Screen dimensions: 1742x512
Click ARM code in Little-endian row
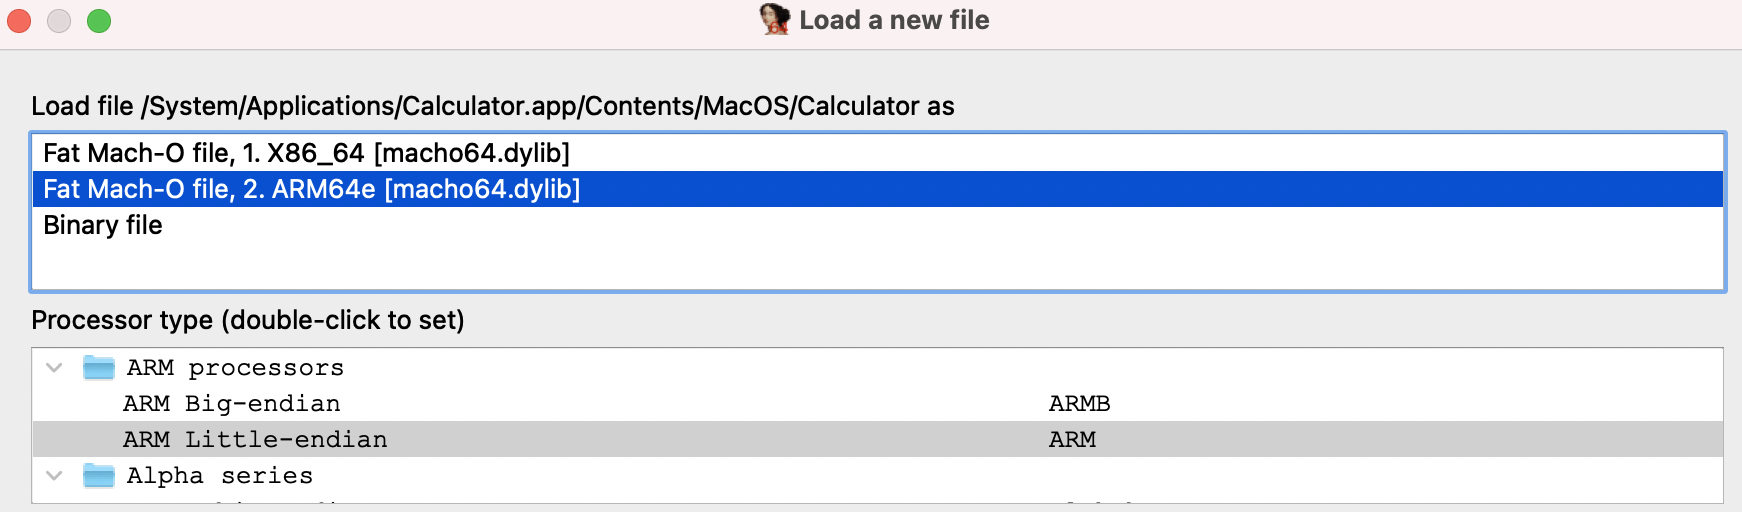click(x=1072, y=440)
